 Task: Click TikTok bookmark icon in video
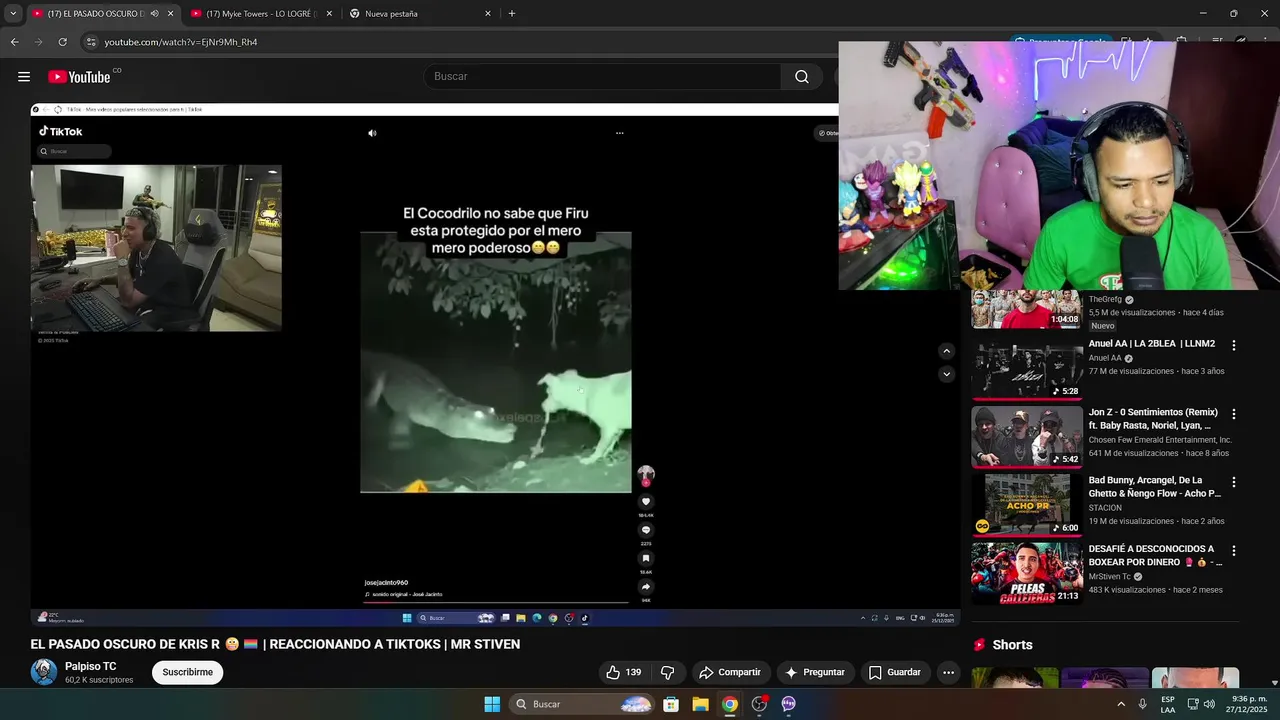click(646, 558)
